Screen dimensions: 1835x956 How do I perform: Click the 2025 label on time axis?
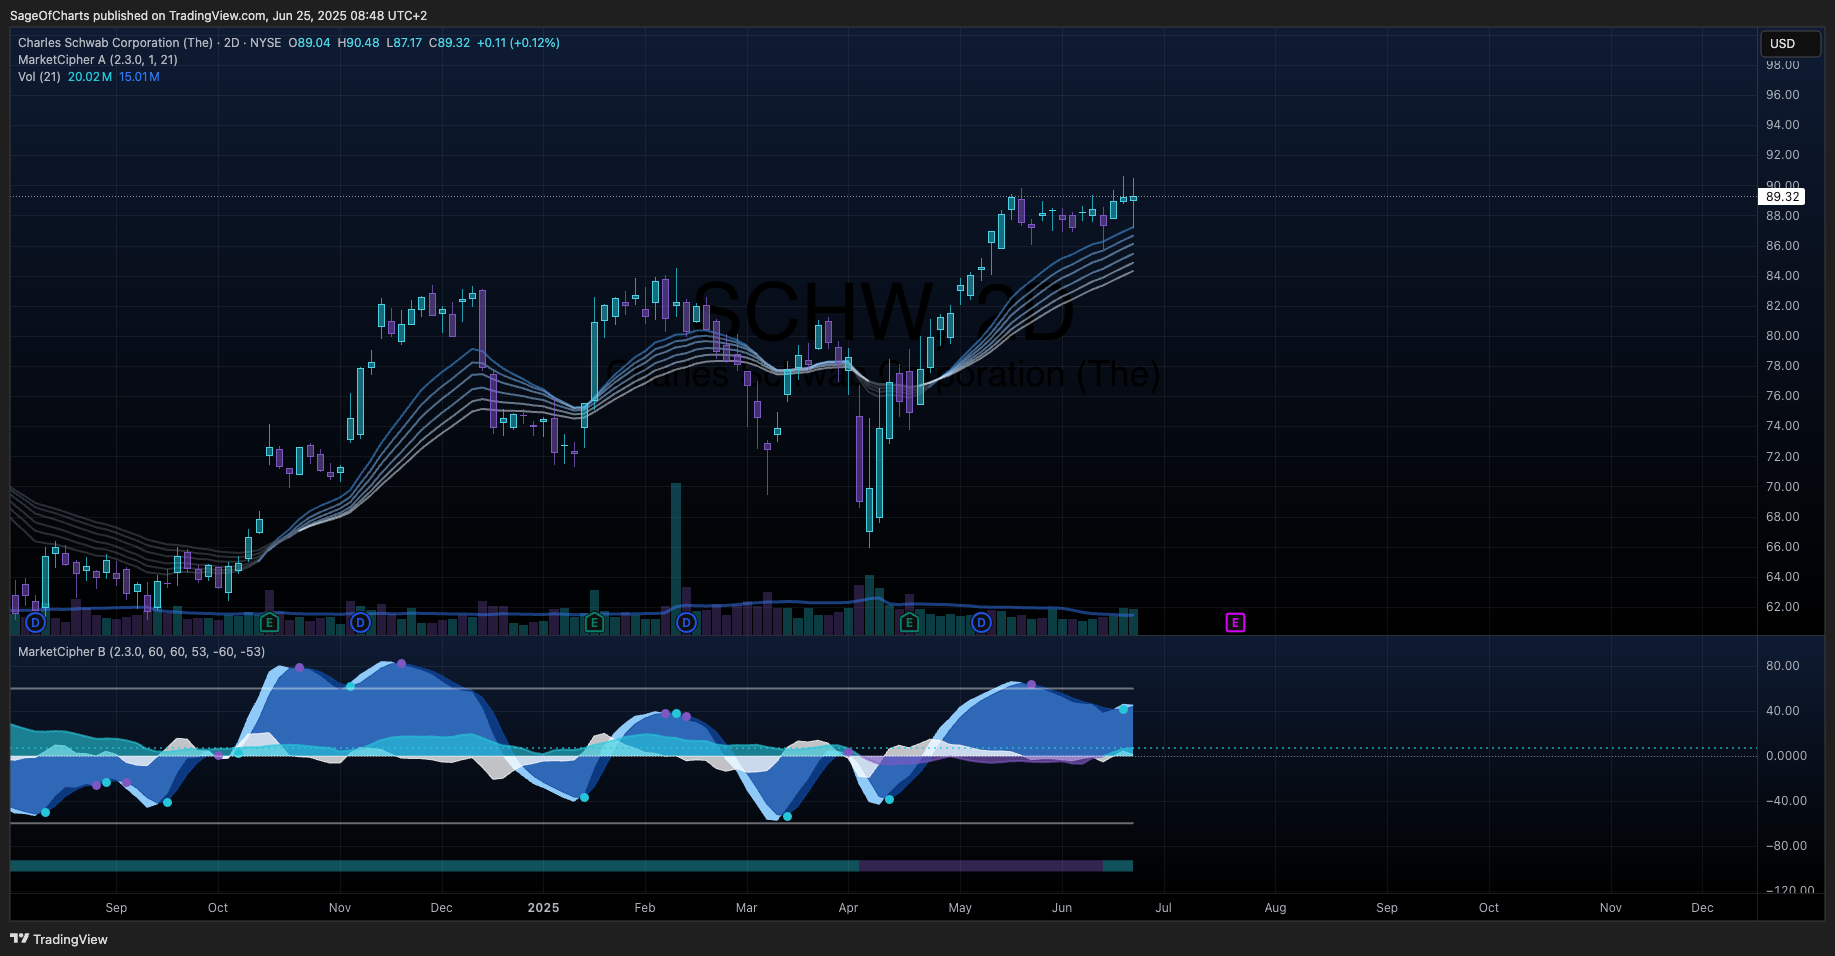[543, 908]
